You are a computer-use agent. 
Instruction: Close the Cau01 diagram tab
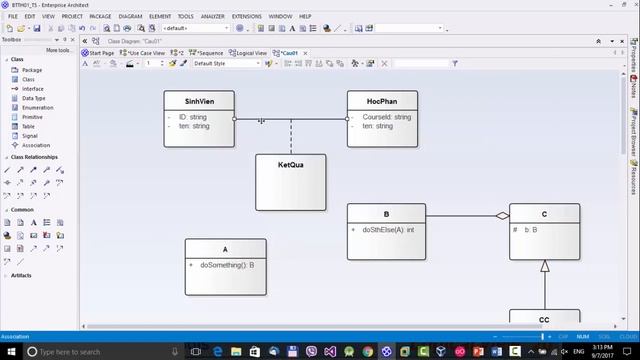pos(305,53)
